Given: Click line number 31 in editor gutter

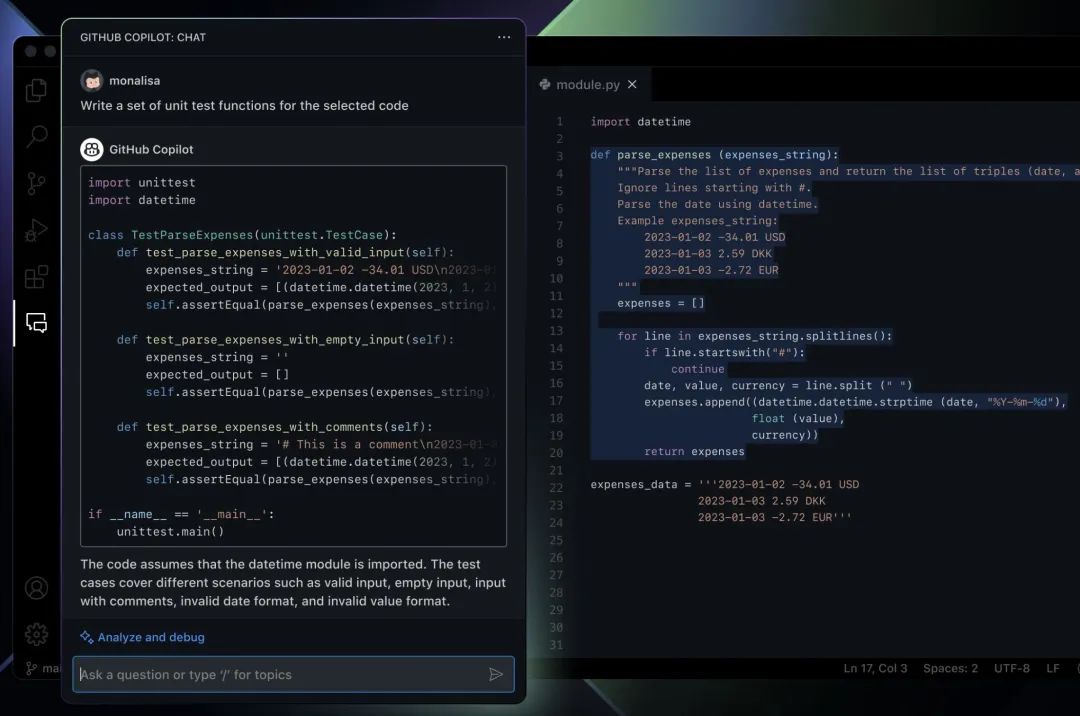Looking at the screenshot, I should click(x=556, y=645).
